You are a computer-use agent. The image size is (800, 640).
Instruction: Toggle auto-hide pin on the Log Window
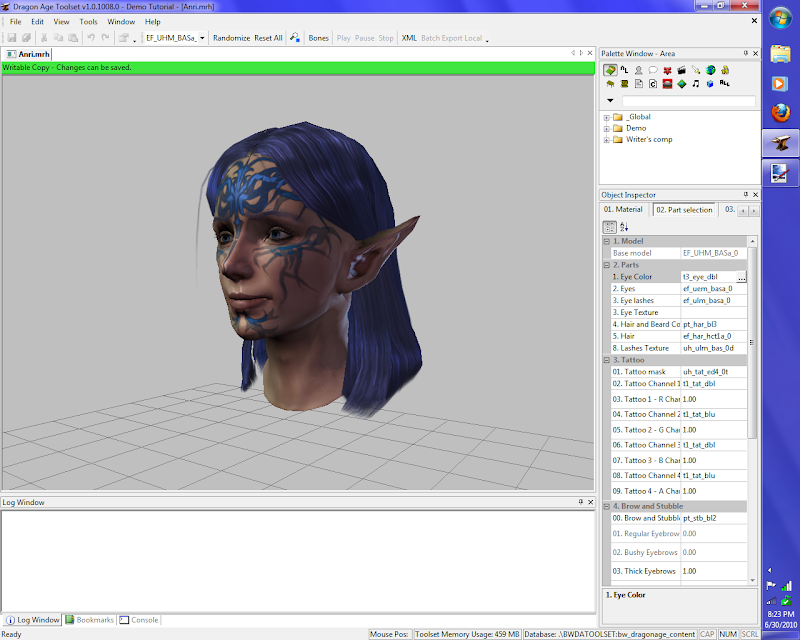(581, 502)
